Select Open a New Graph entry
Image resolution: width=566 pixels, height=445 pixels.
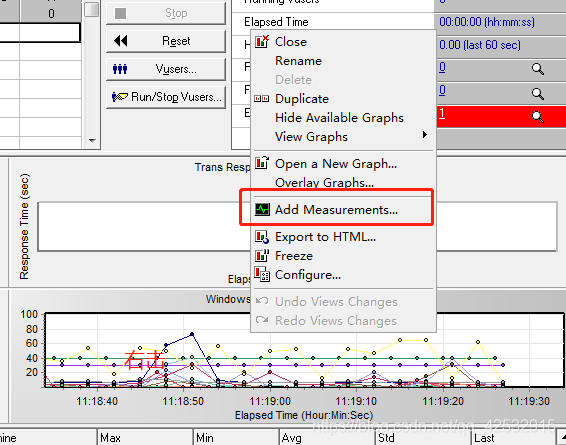pyautogui.click(x=336, y=163)
